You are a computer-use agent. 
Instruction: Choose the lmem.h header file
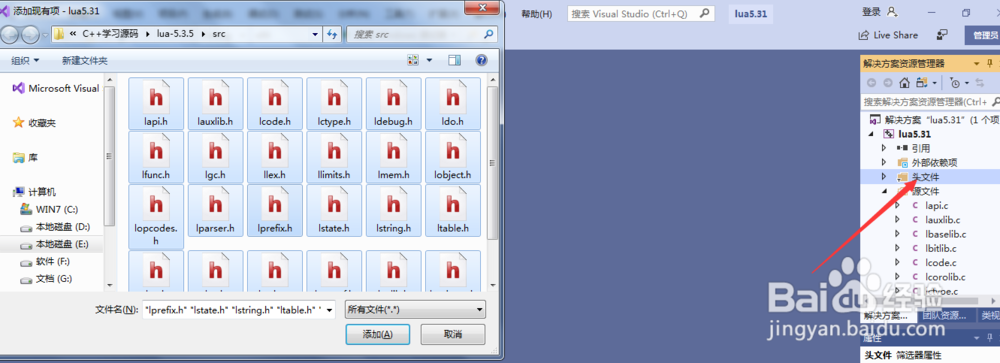393,157
